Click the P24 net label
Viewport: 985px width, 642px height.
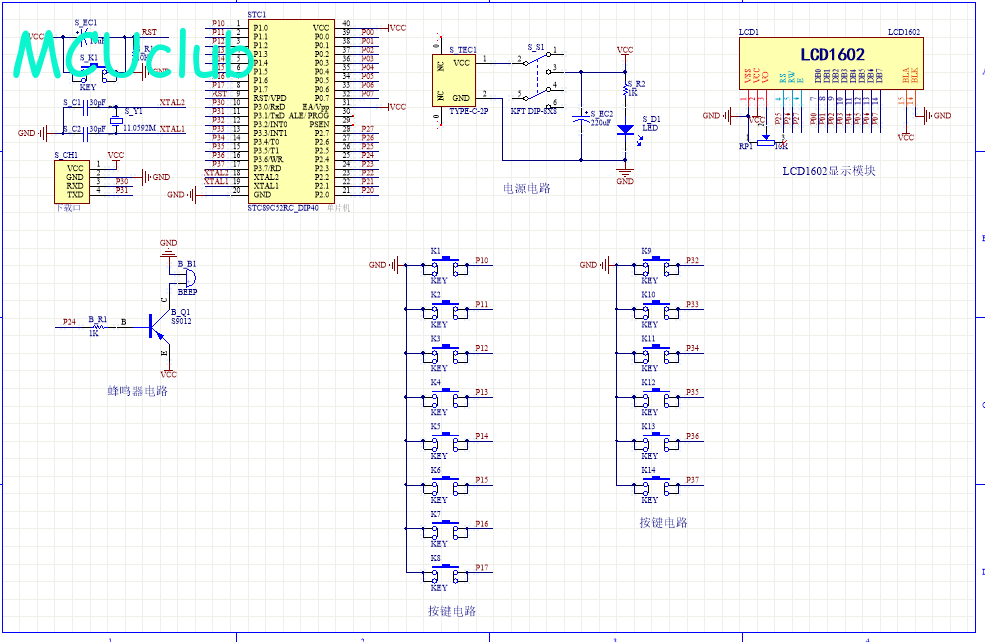(69, 322)
